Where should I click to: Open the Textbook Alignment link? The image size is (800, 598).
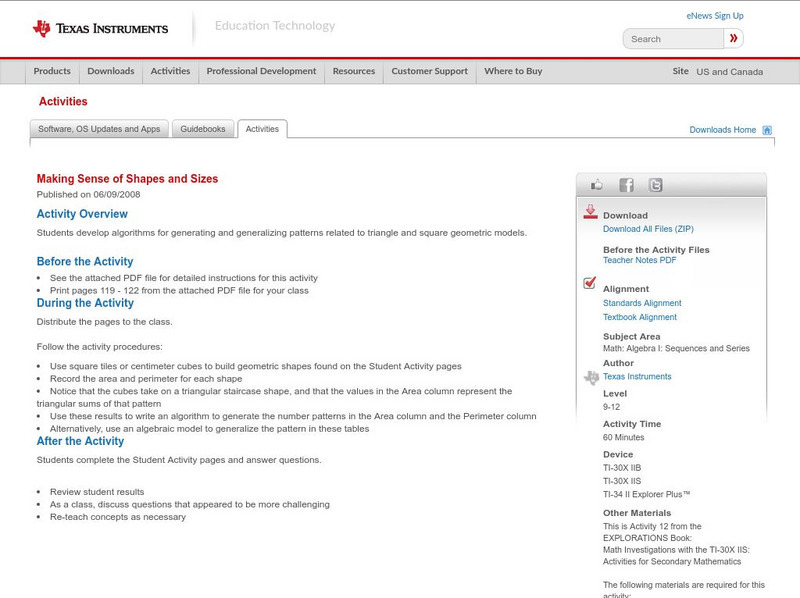pyautogui.click(x=640, y=317)
